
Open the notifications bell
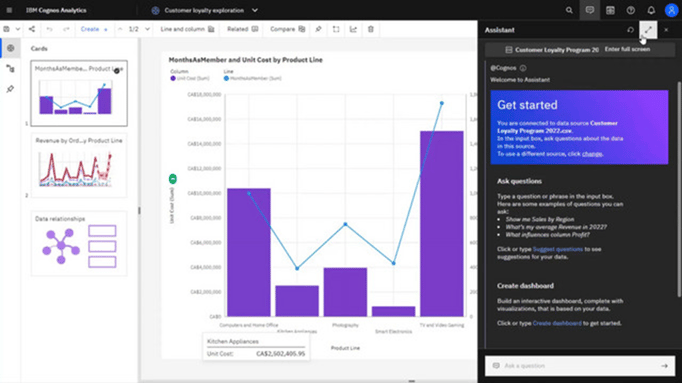point(651,10)
